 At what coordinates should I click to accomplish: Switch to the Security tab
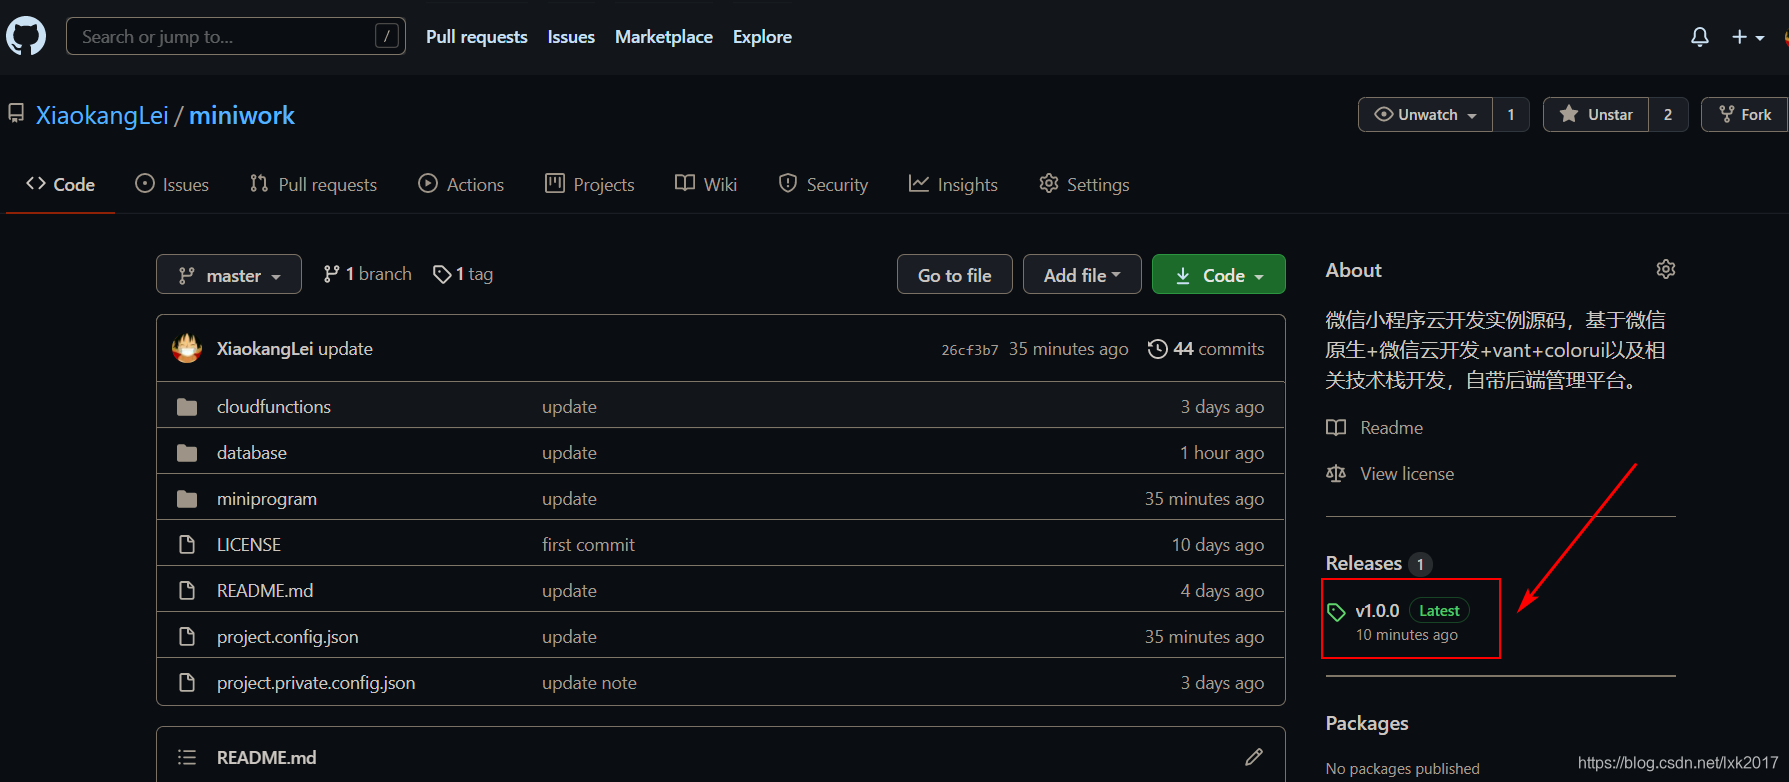823,185
